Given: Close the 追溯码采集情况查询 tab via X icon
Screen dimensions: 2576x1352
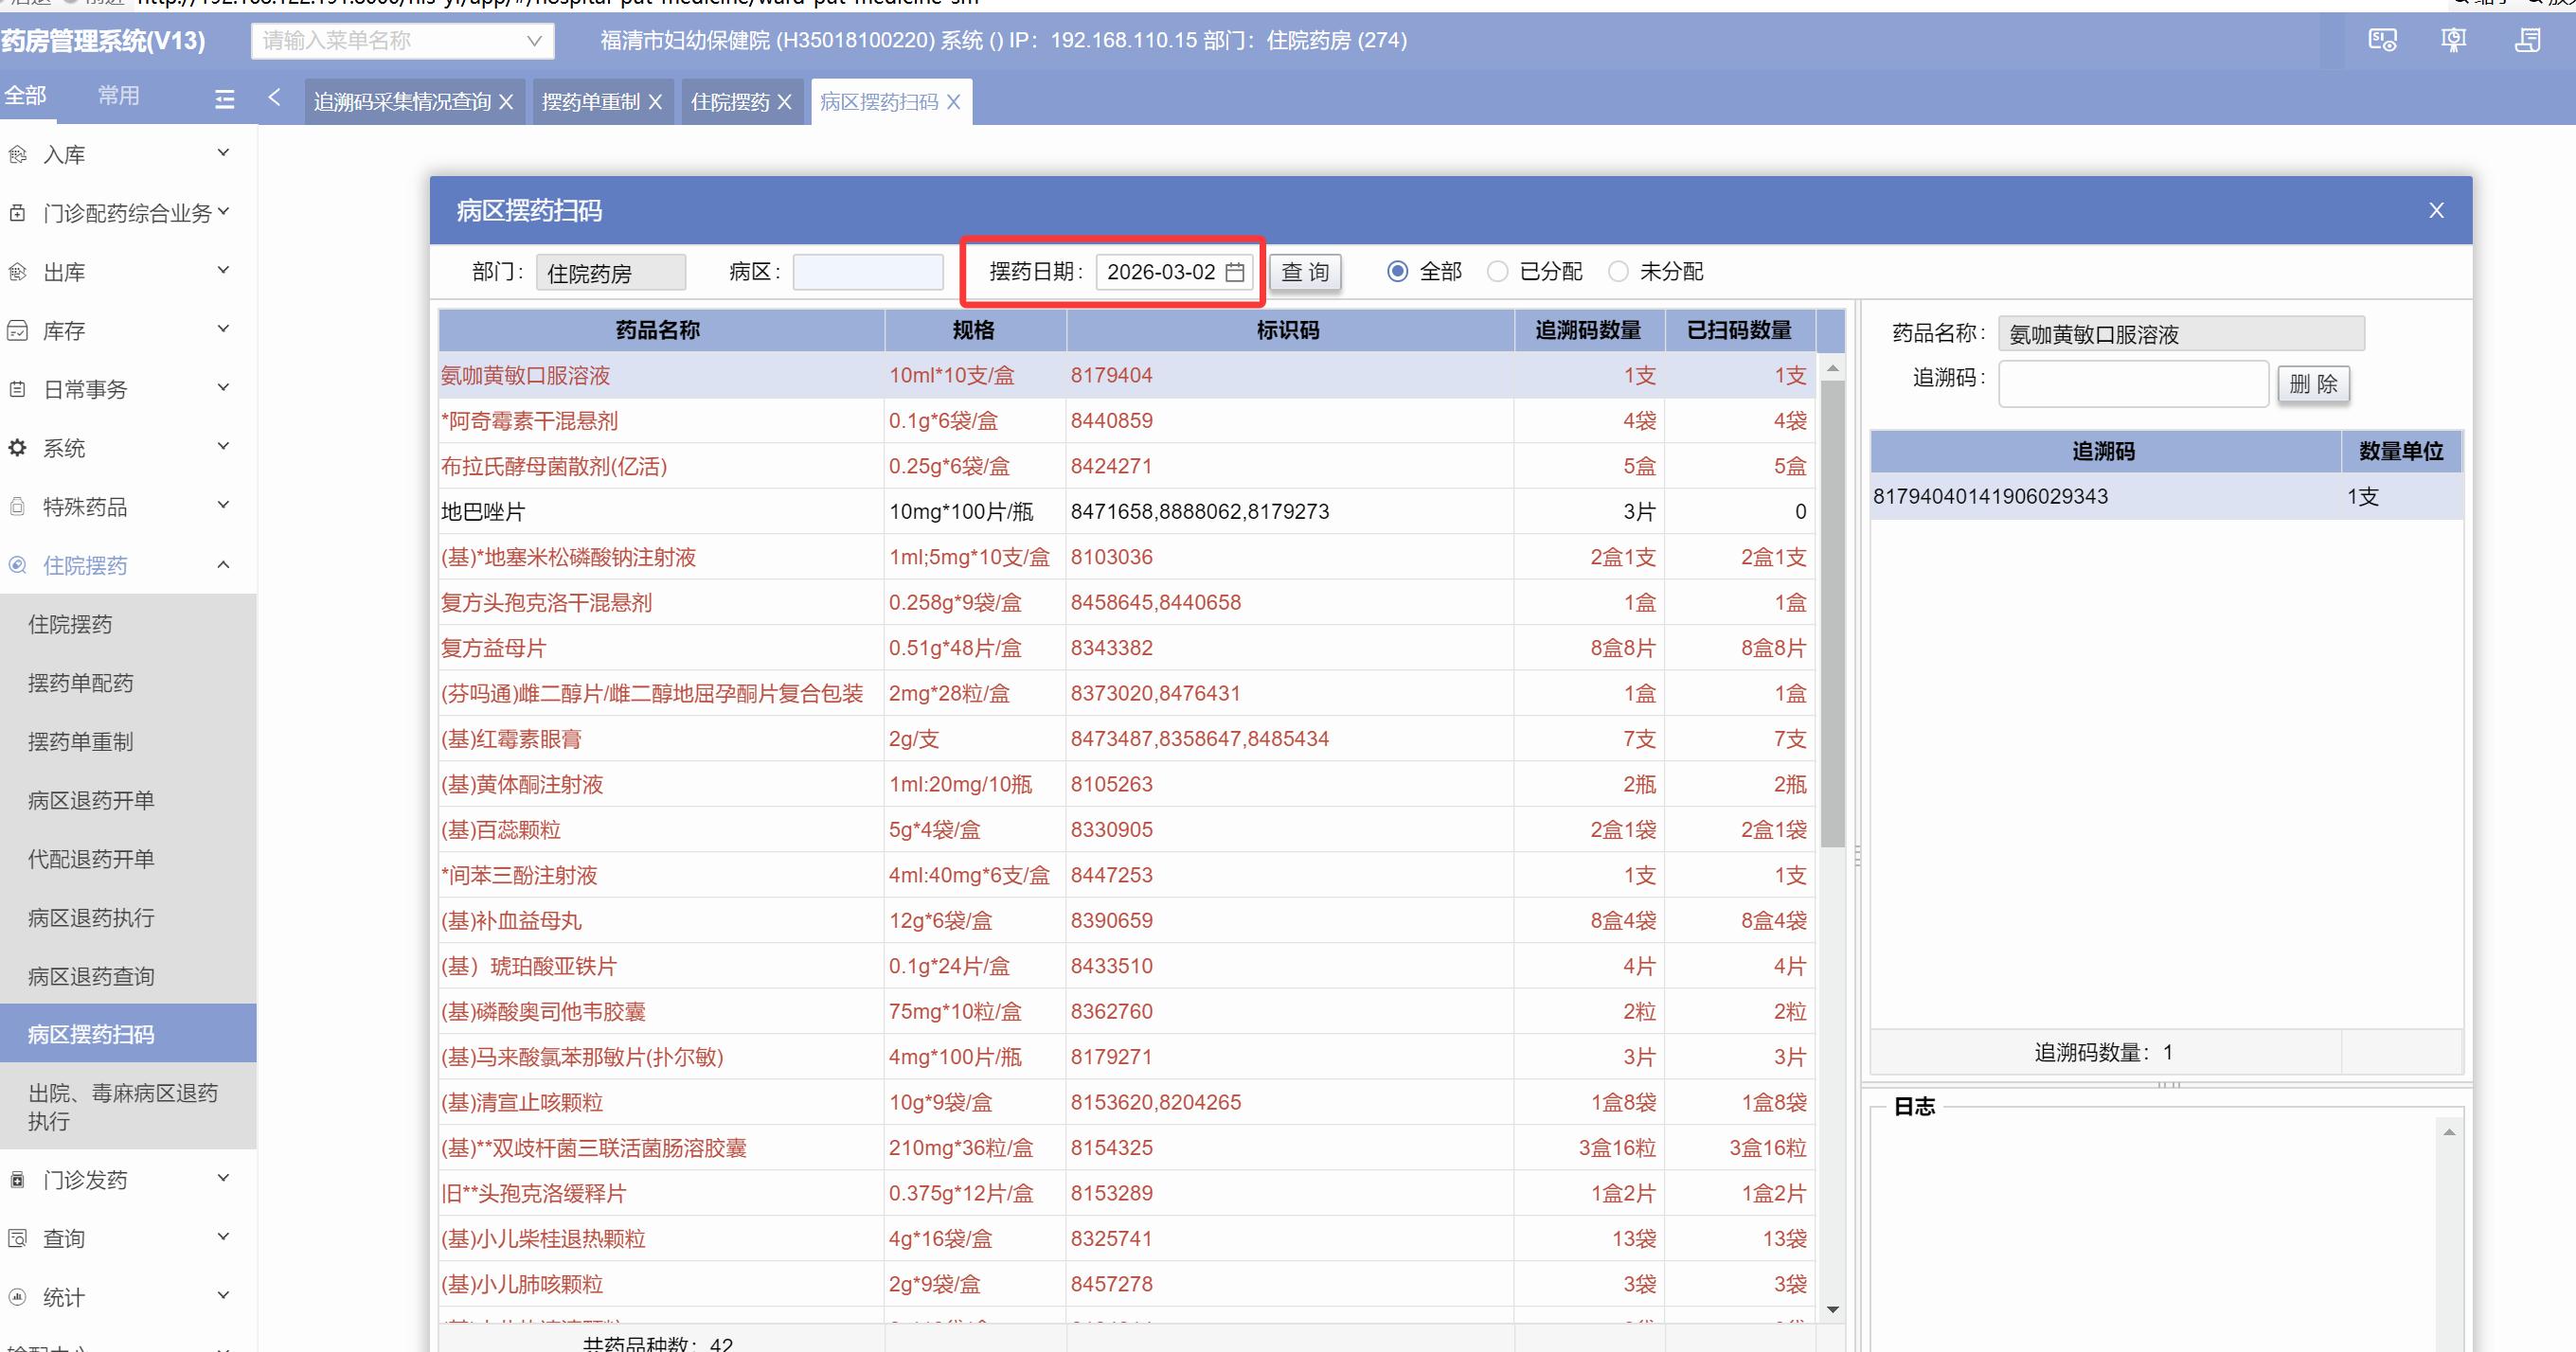Looking at the screenshot, I should coord(506,102).
